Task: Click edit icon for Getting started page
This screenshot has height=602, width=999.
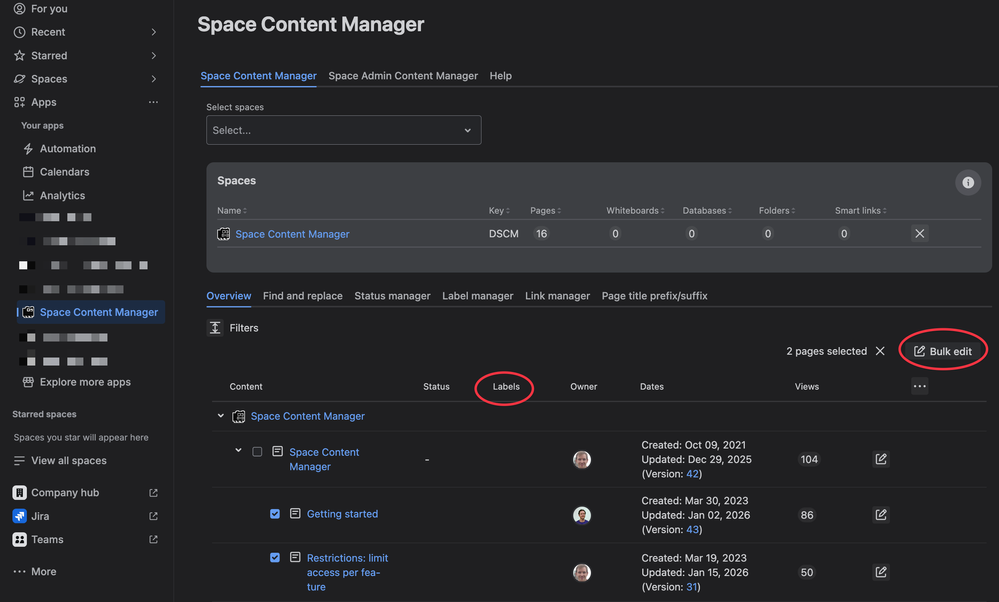Action: 880,515
